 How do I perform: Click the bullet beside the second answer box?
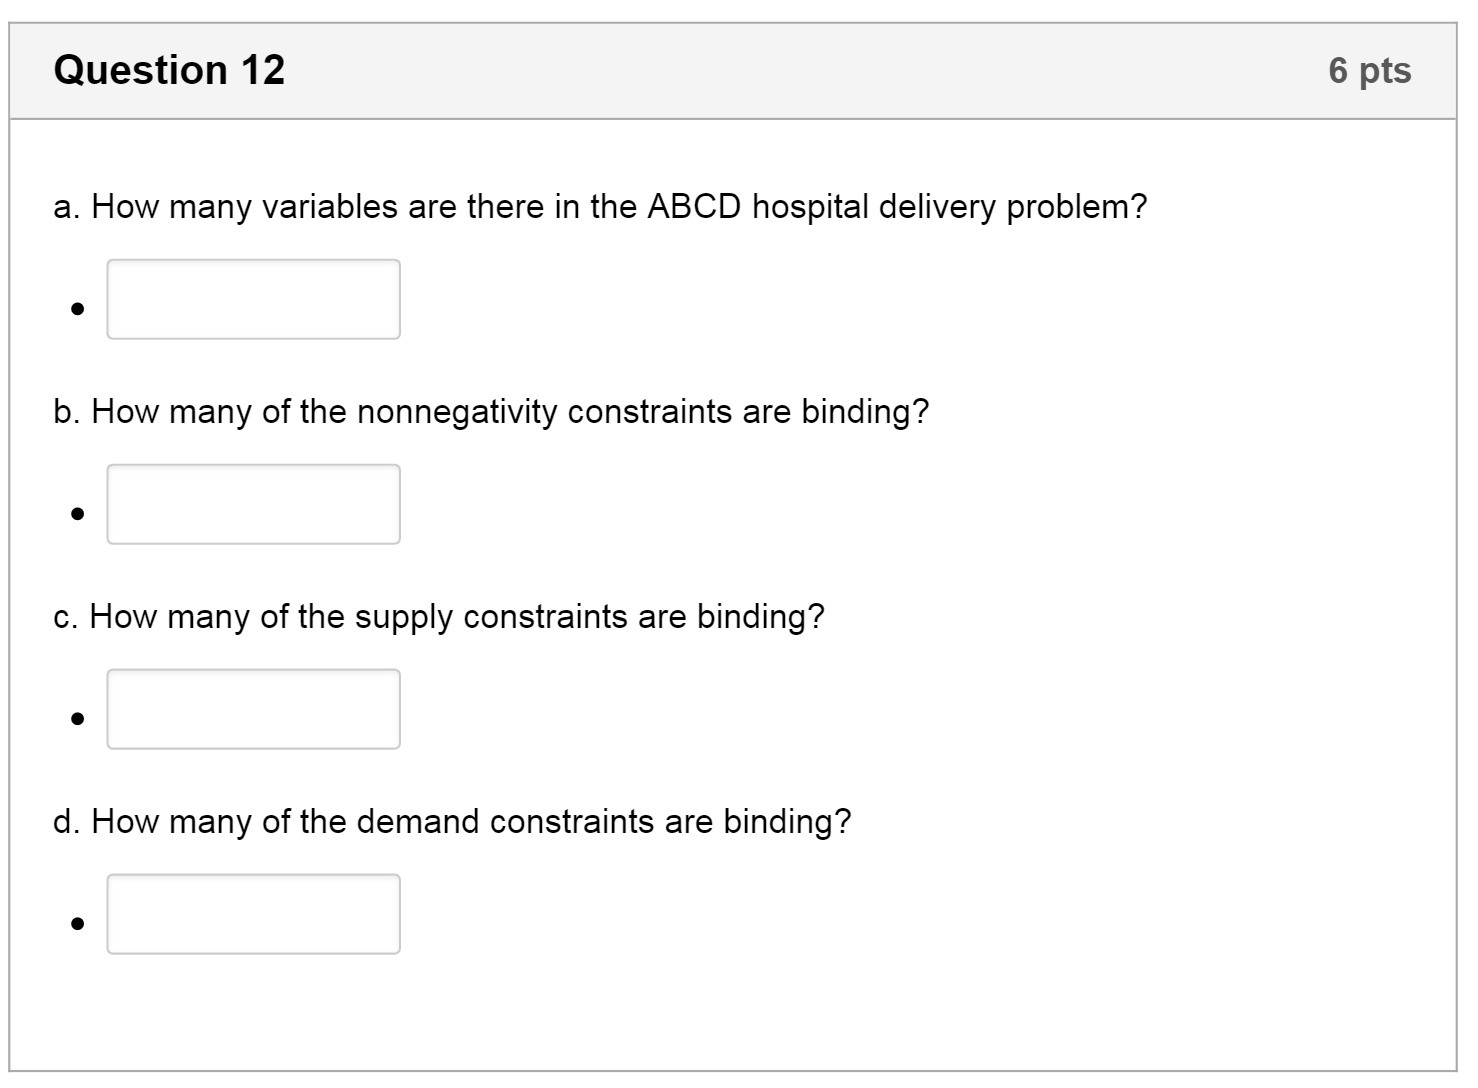(x=77, y=514)
